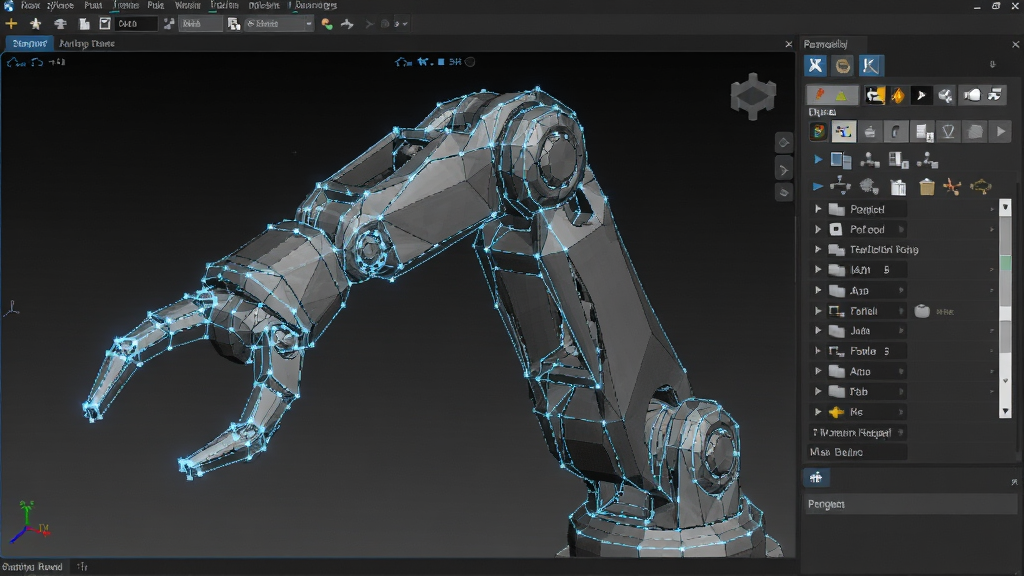Screen dimensions: 1024x576
Task: Select the orange flame diamond icon
Action: (x=899, y=95)
